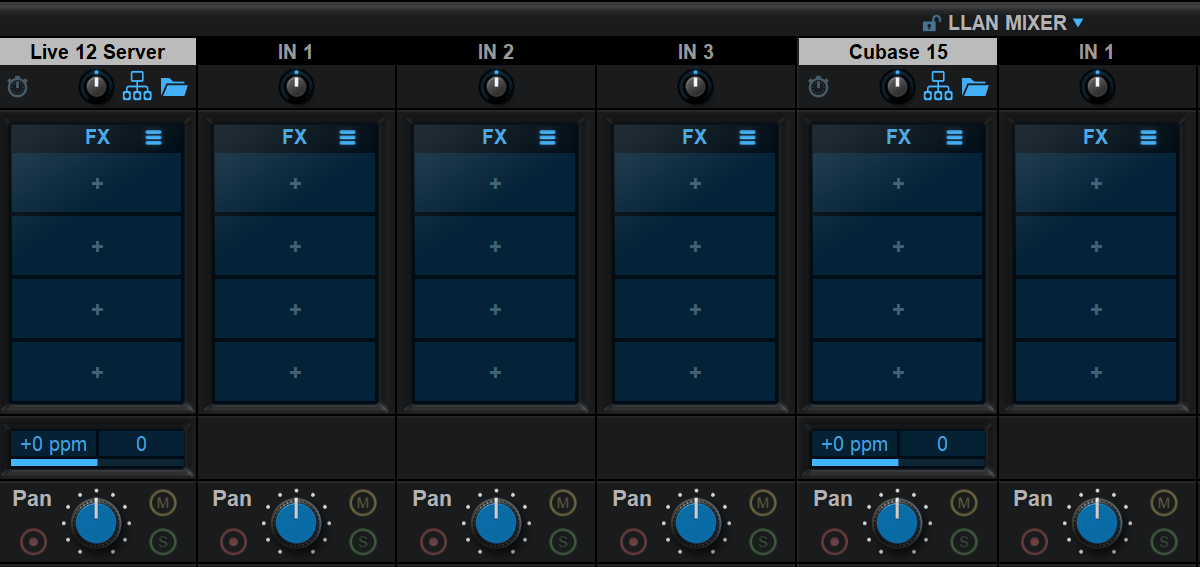Open folder icon on Live 12 Server strip
The width and height of the screenshot is (1200, 567).
point(175,88)
